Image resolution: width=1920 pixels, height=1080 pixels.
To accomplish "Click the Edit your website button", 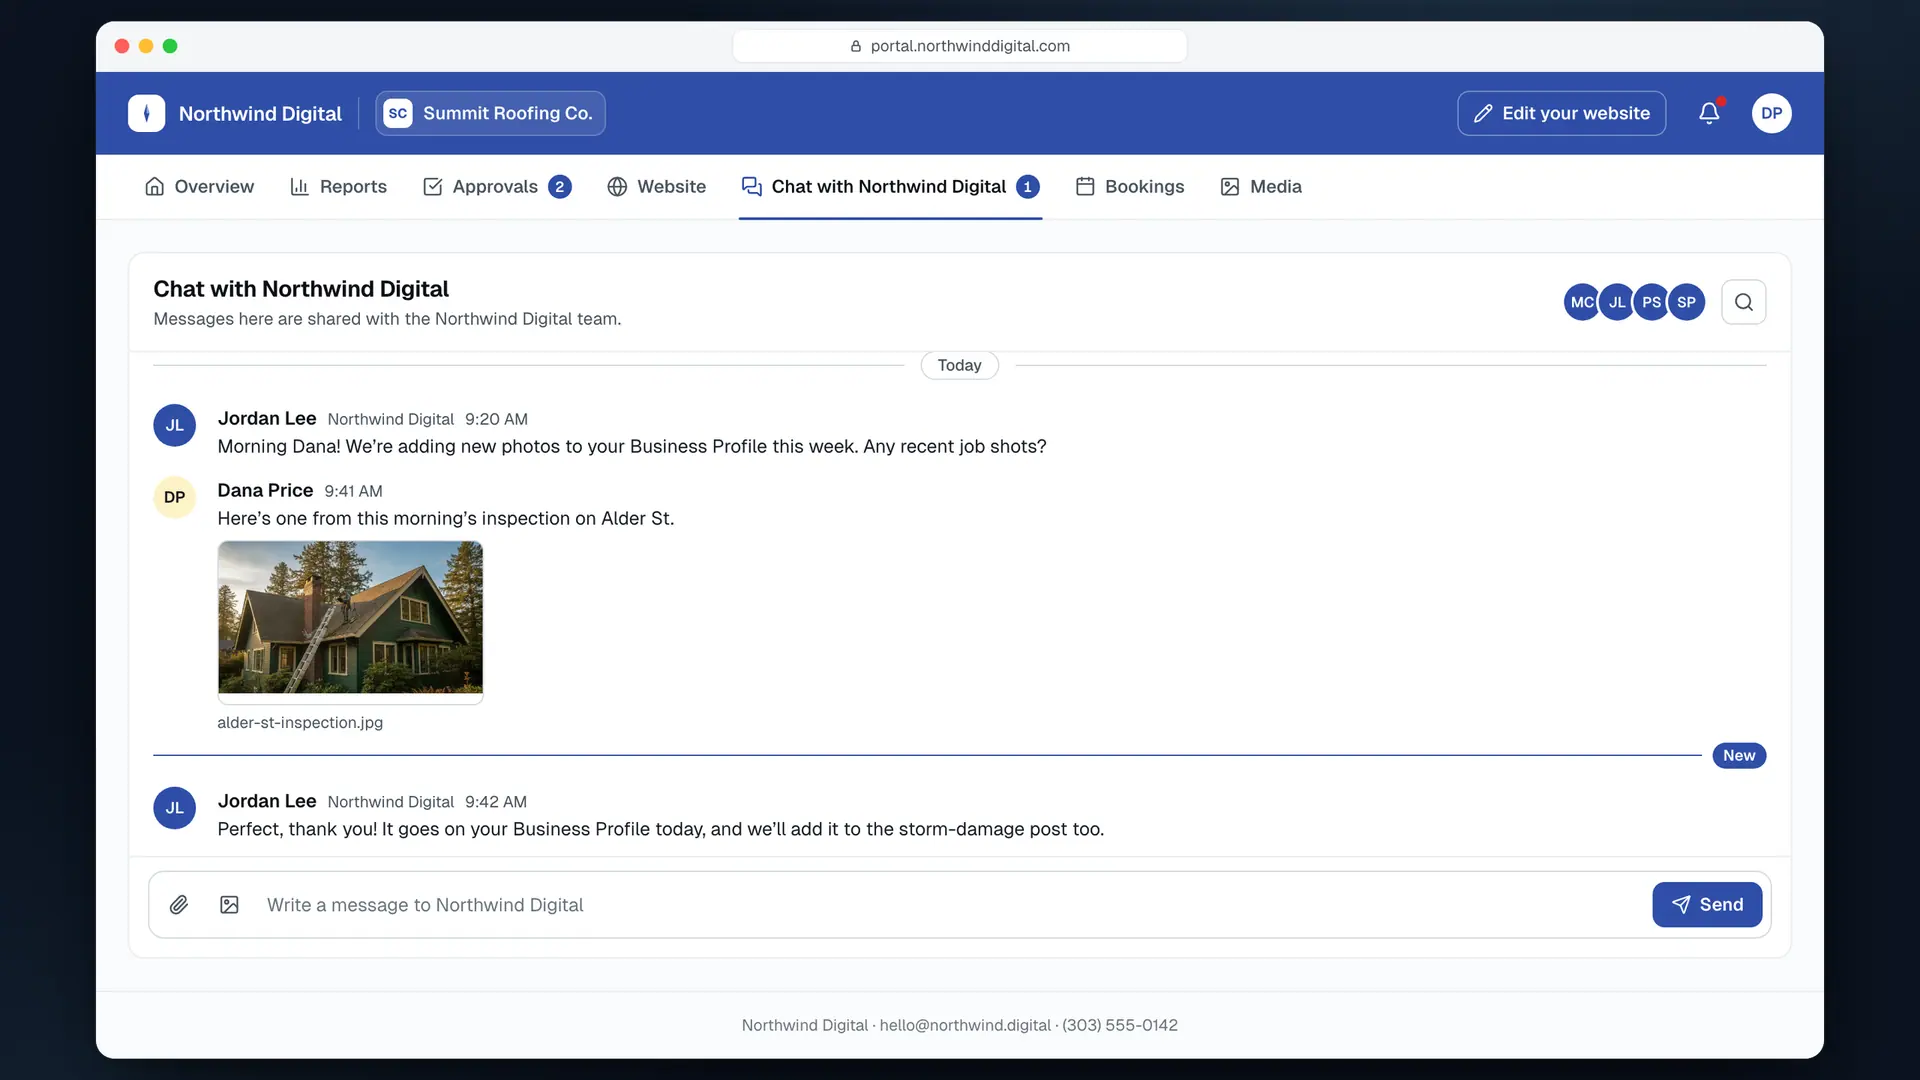I will click(1561, 113).
